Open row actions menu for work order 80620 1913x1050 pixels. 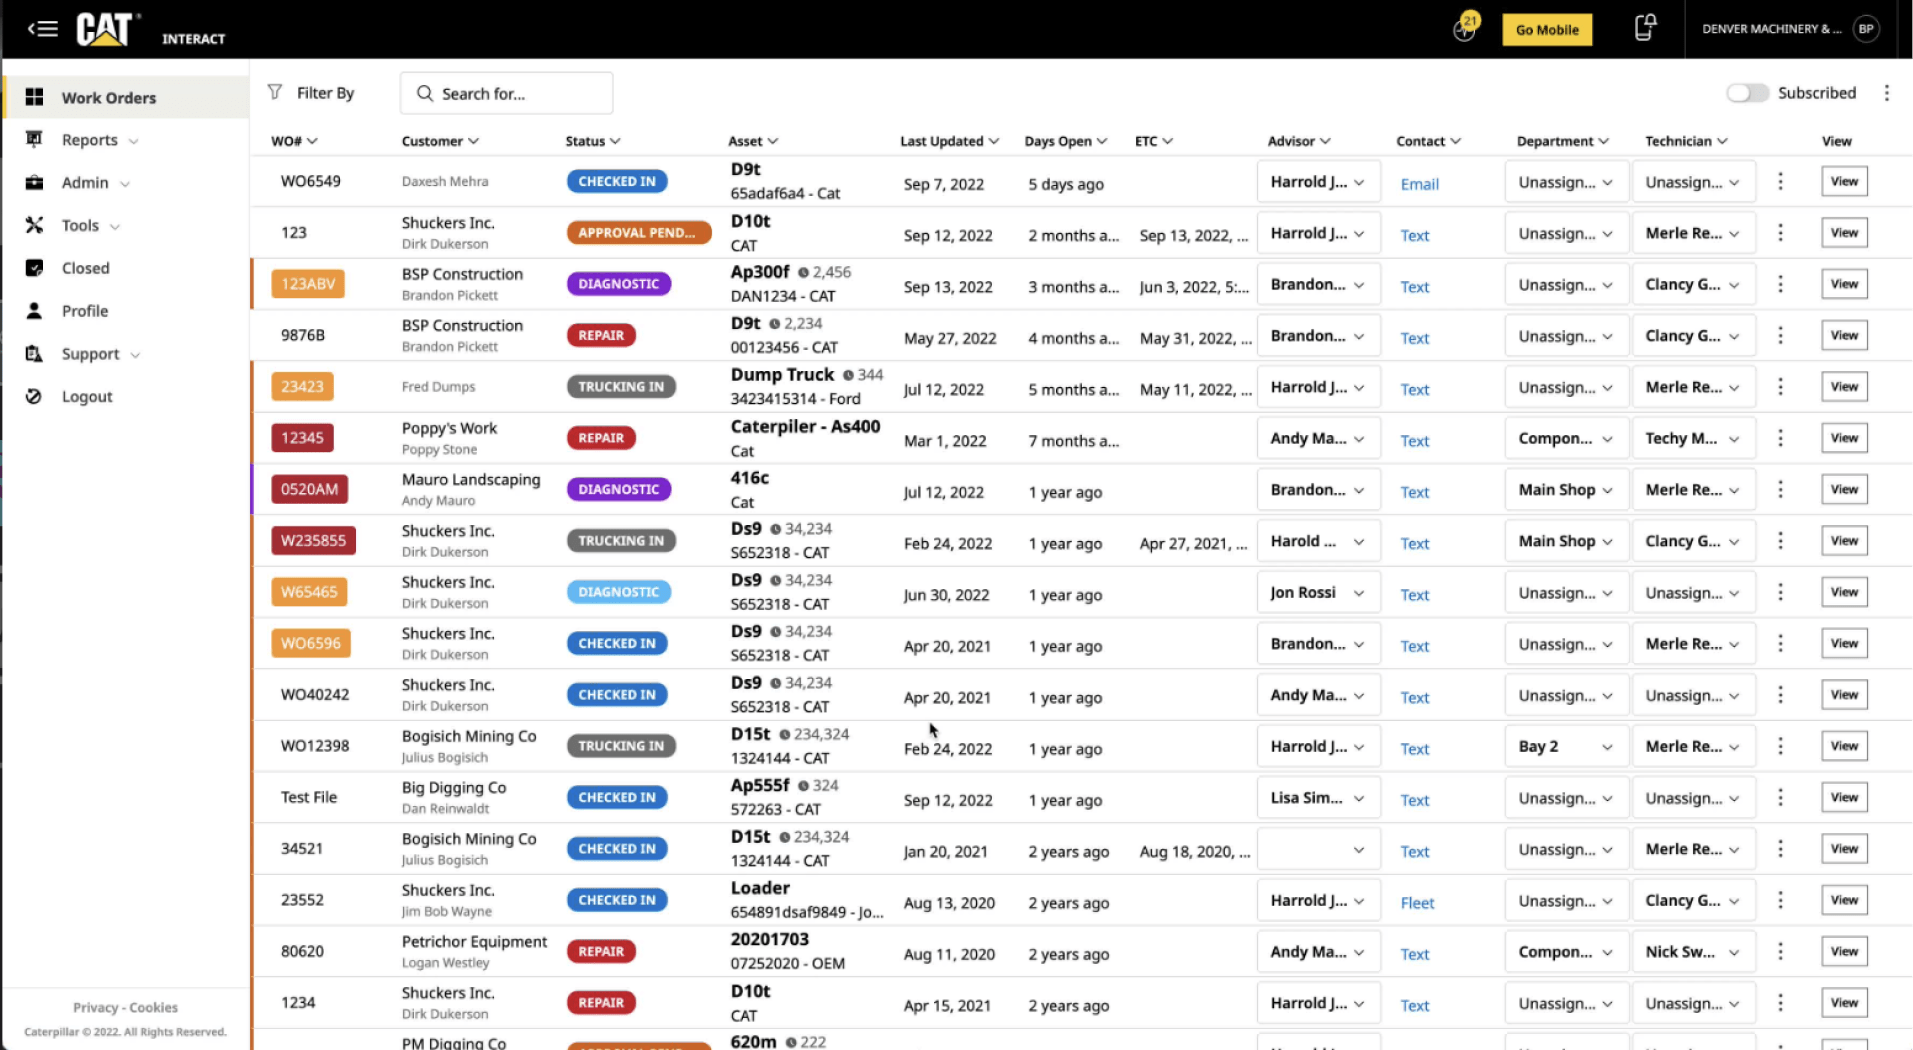click(1780, 951)
